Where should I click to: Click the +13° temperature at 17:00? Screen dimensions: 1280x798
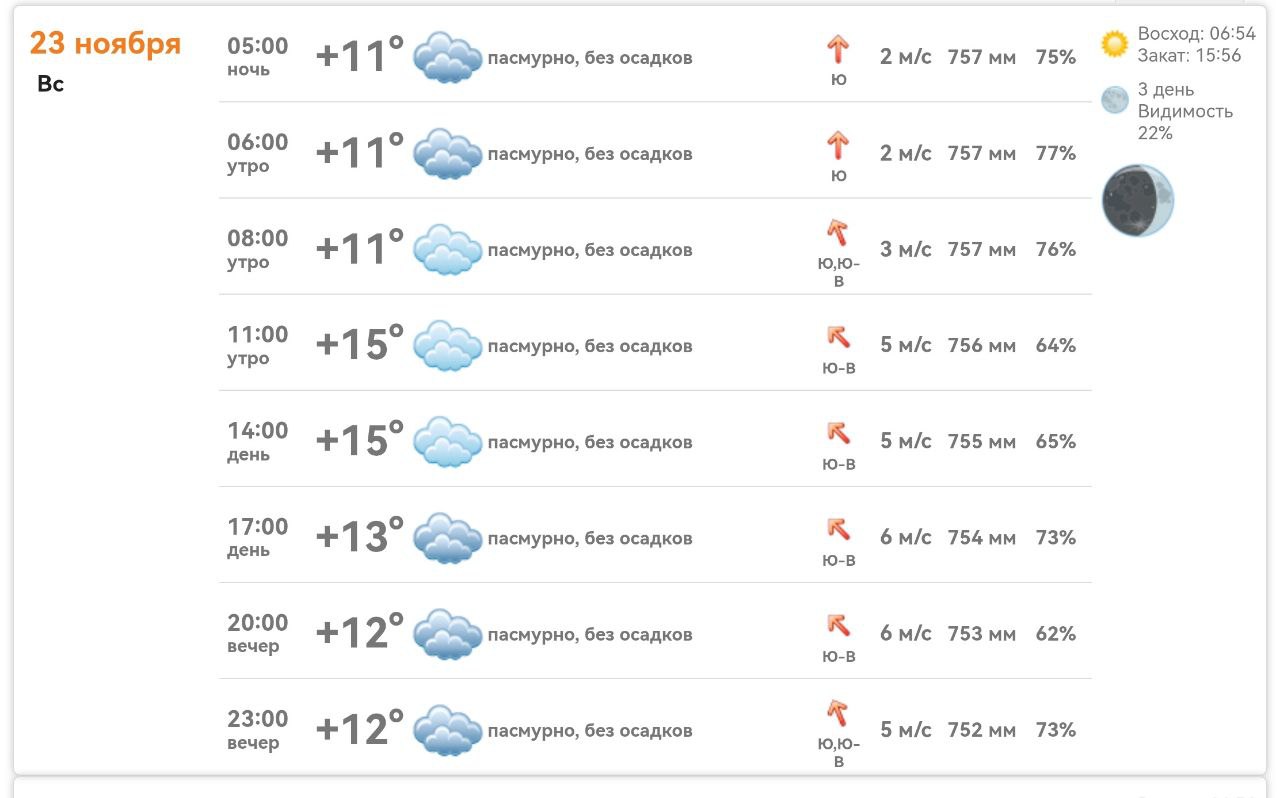click(x=359, y=536)
